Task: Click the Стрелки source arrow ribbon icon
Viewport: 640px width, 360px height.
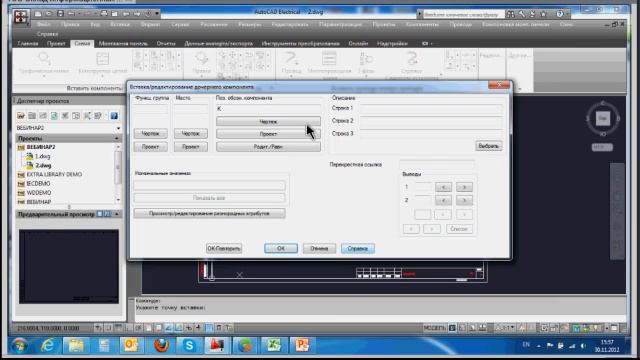Action: pos(411,59)
